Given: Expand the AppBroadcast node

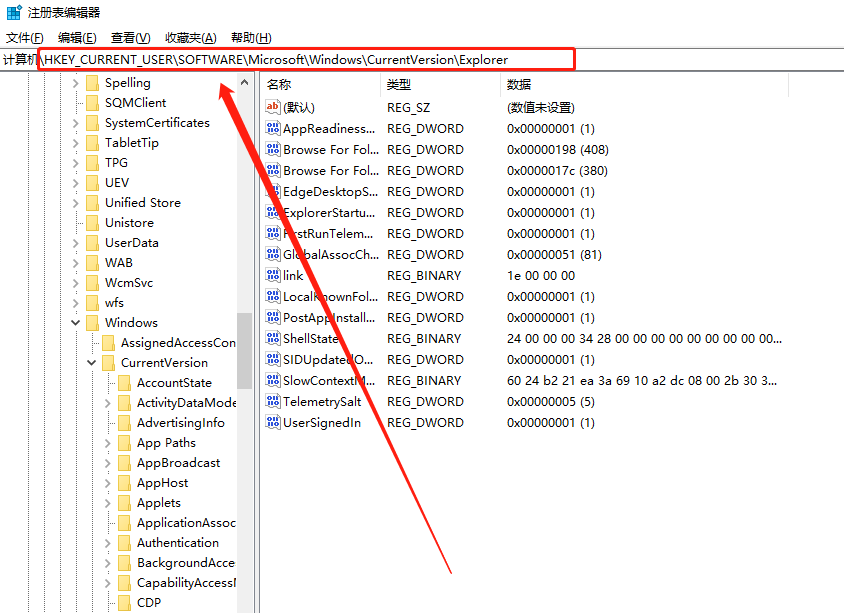Looking at the screenshot, I should [106, 462].
